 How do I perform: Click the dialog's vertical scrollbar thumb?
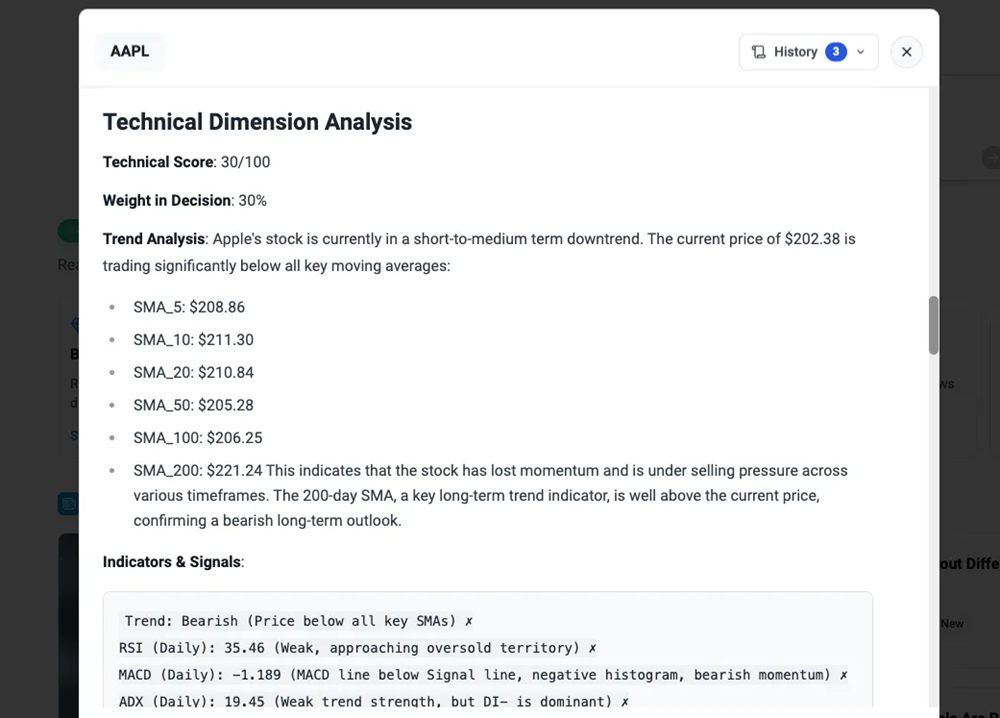[933, 325]
